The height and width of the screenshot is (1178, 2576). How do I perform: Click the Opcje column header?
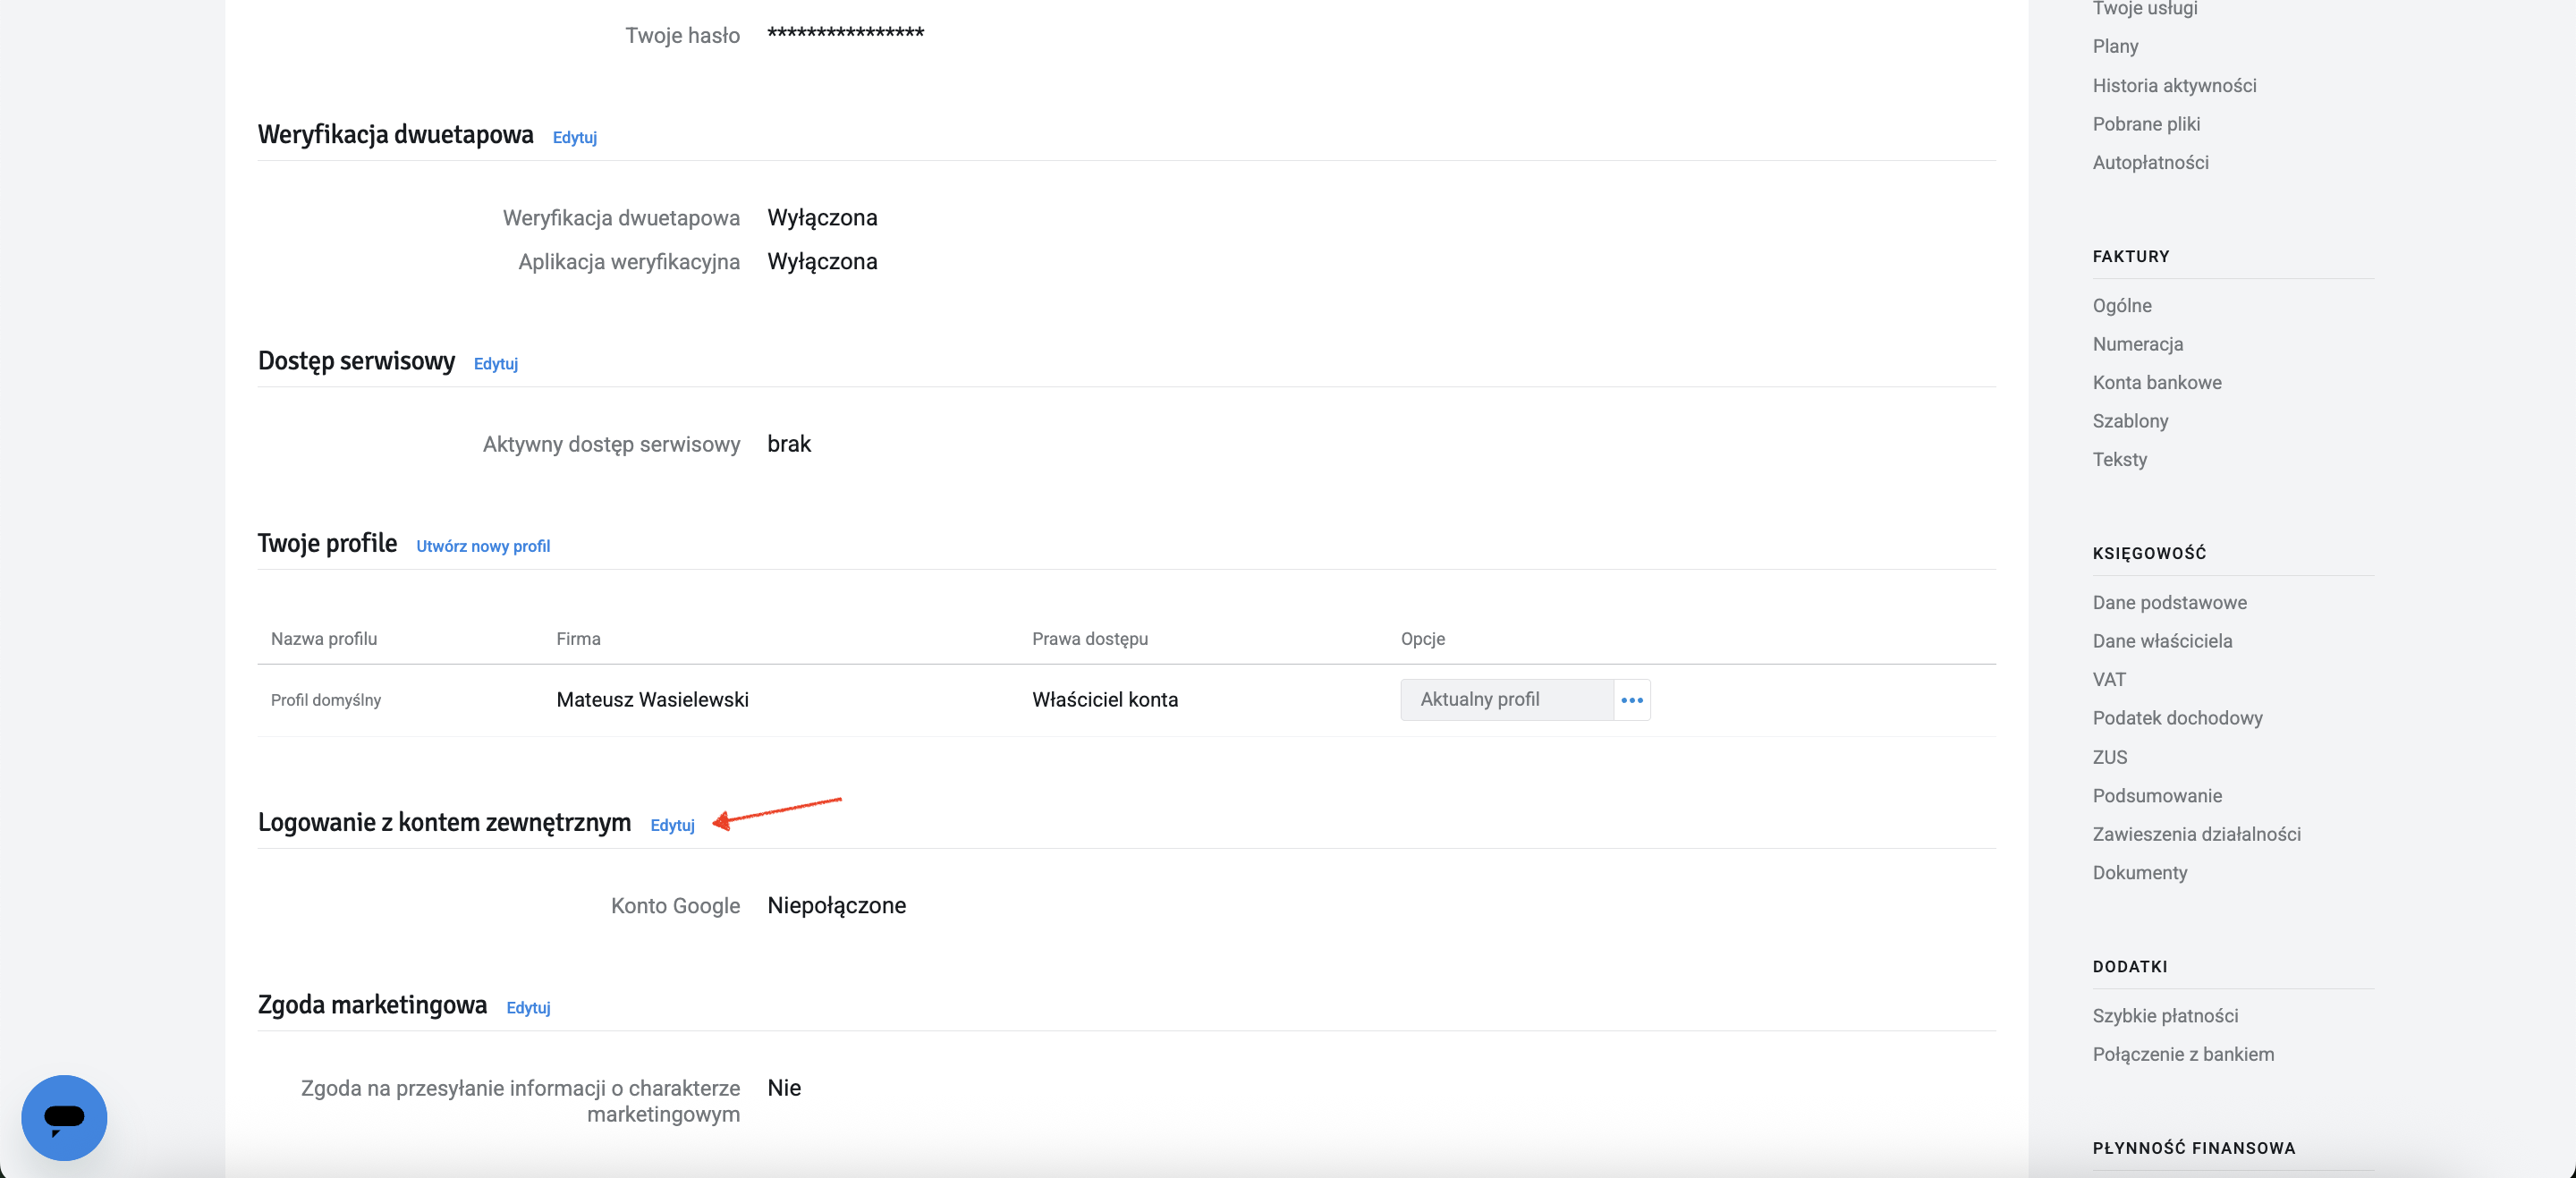coord(1422,639)
